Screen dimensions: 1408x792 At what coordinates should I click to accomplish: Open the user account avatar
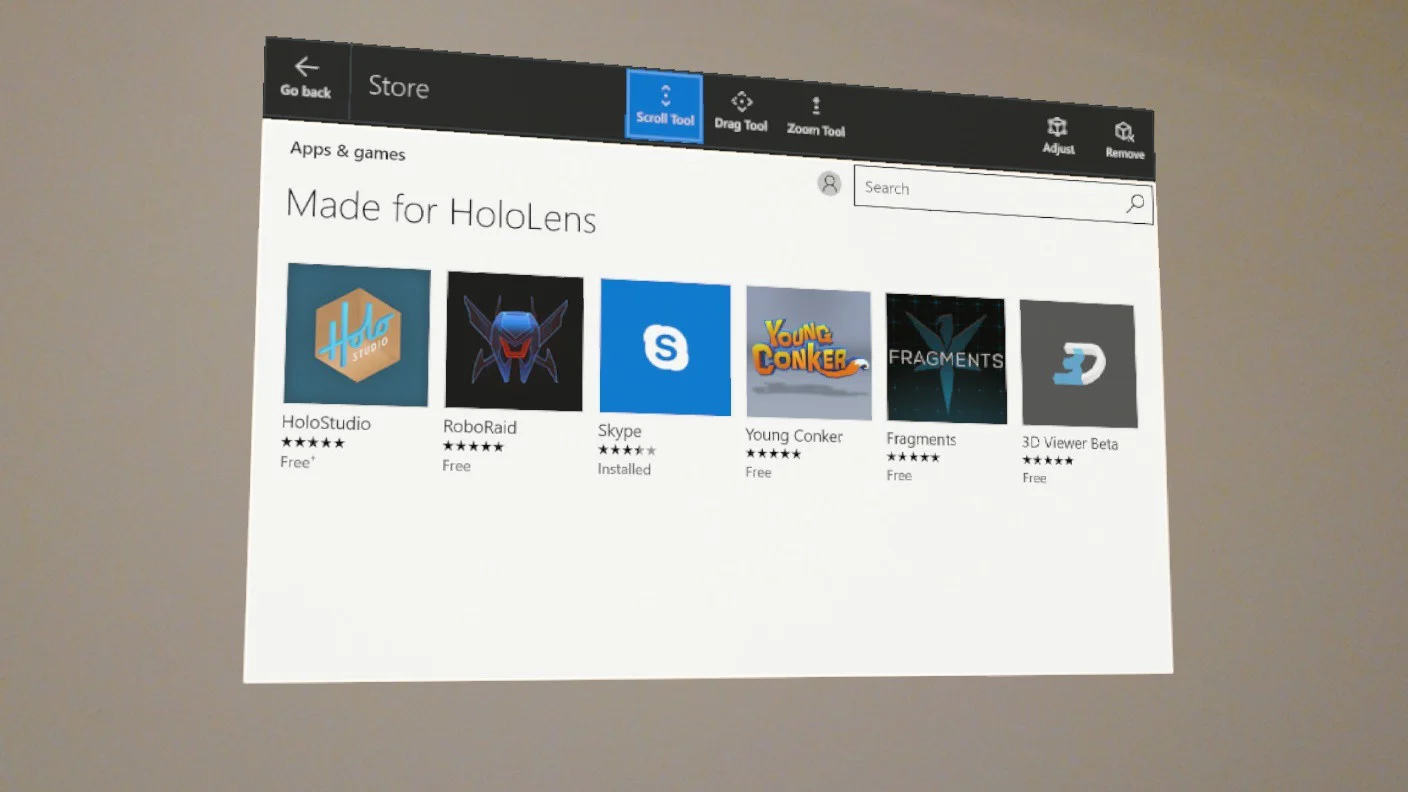pyautogui.click(x=829, y=183)
